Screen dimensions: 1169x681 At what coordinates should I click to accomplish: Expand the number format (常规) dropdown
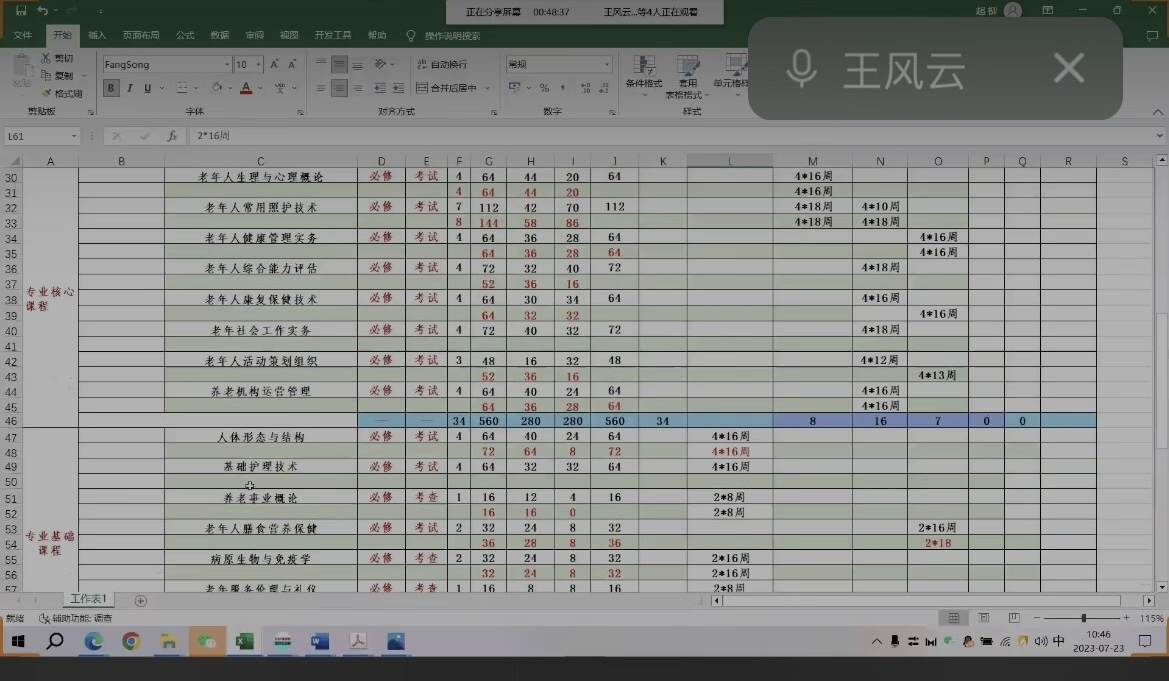pos(606,65)
